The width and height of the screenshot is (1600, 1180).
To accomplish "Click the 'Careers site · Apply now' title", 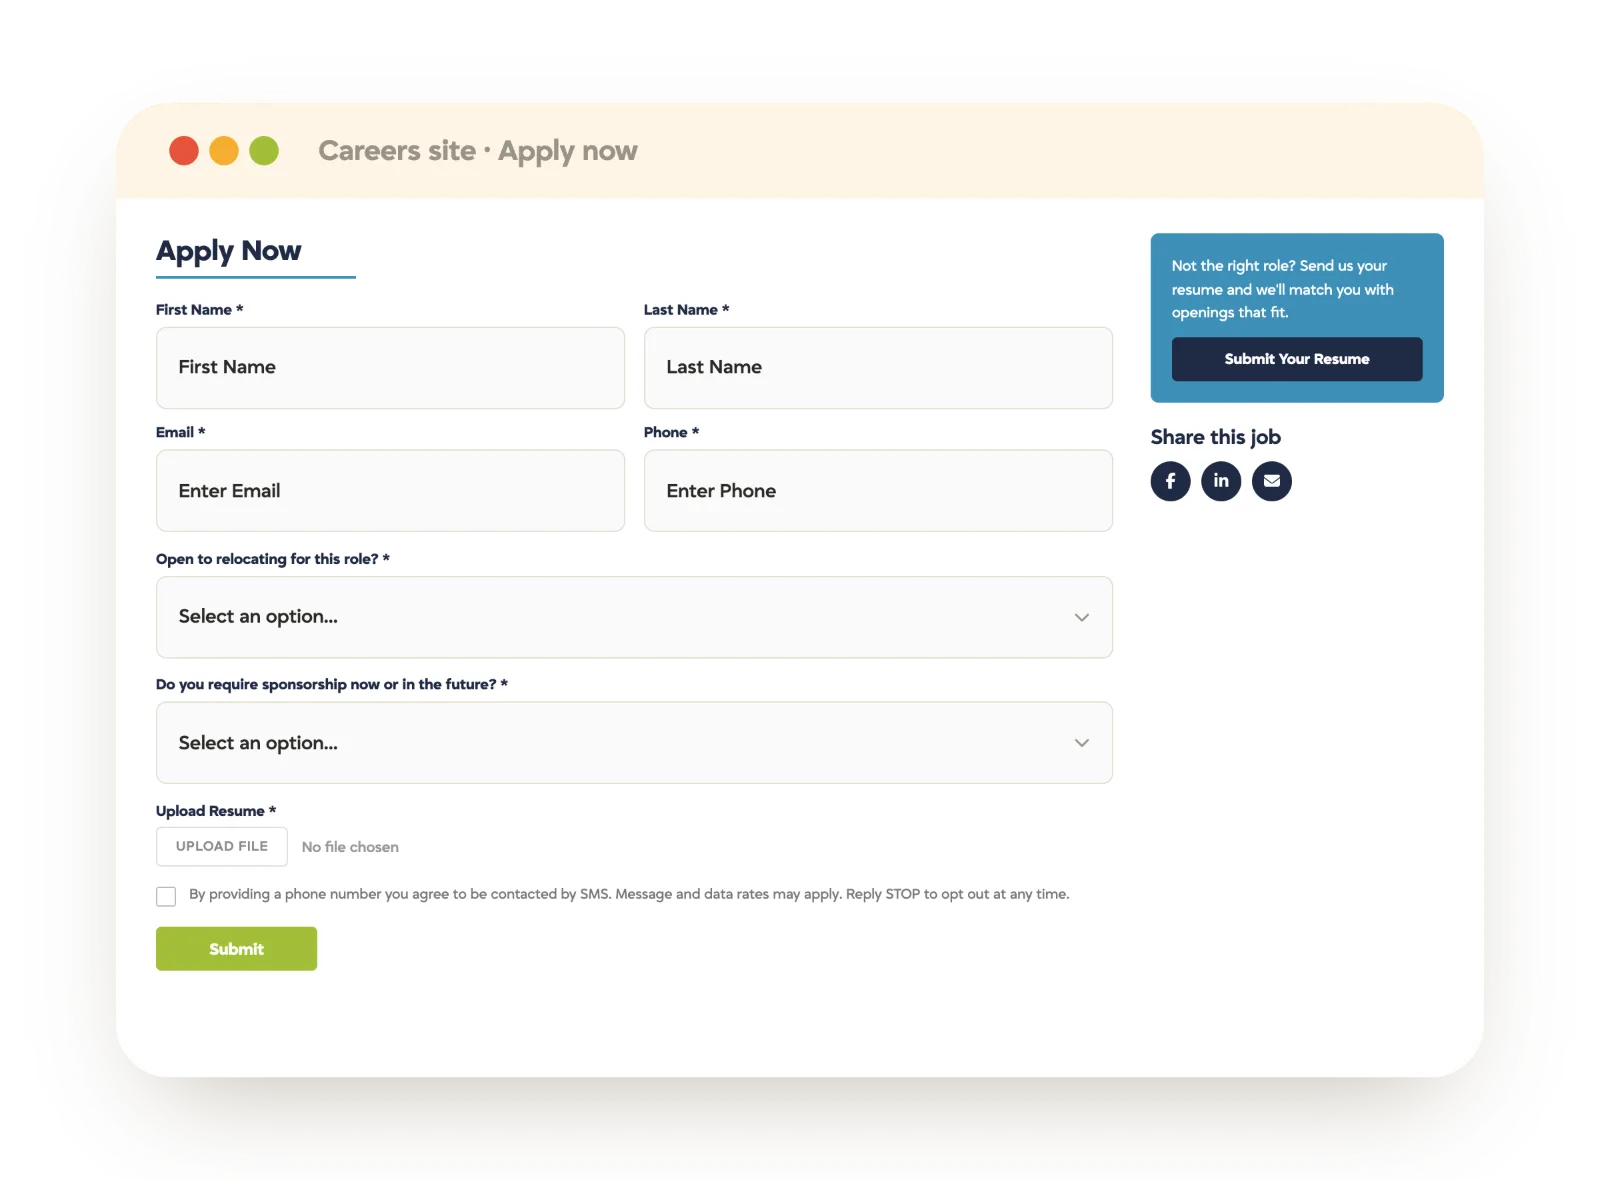I will pyautogui.click(x=478, y=151).
